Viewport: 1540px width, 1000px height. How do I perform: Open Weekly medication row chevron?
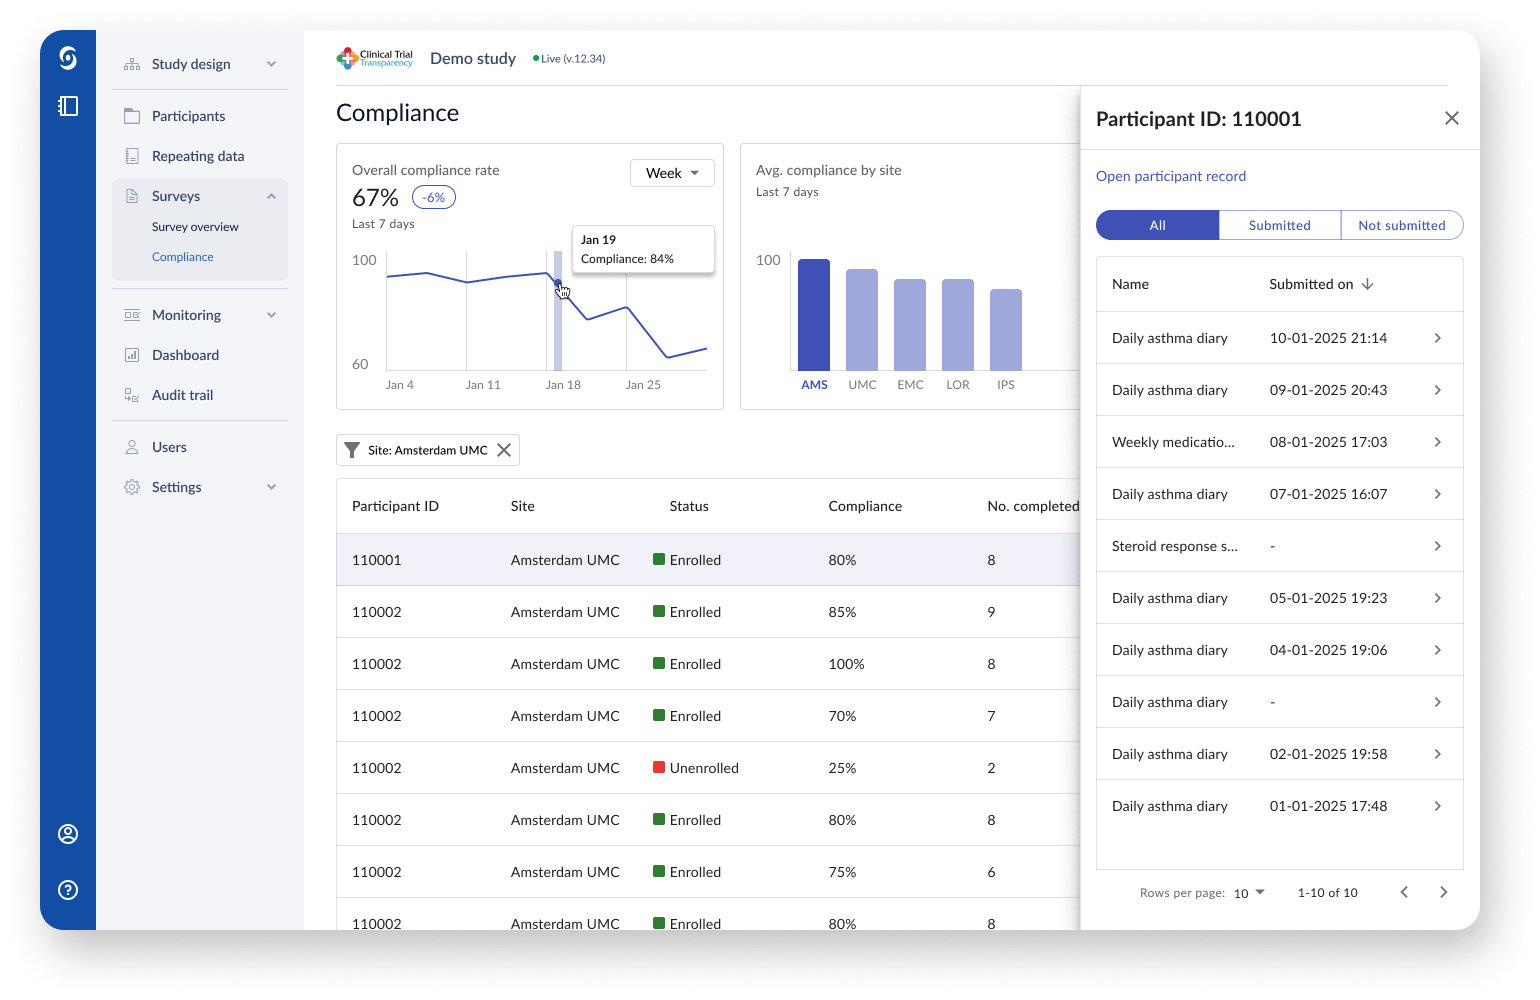pos(1438,442)
